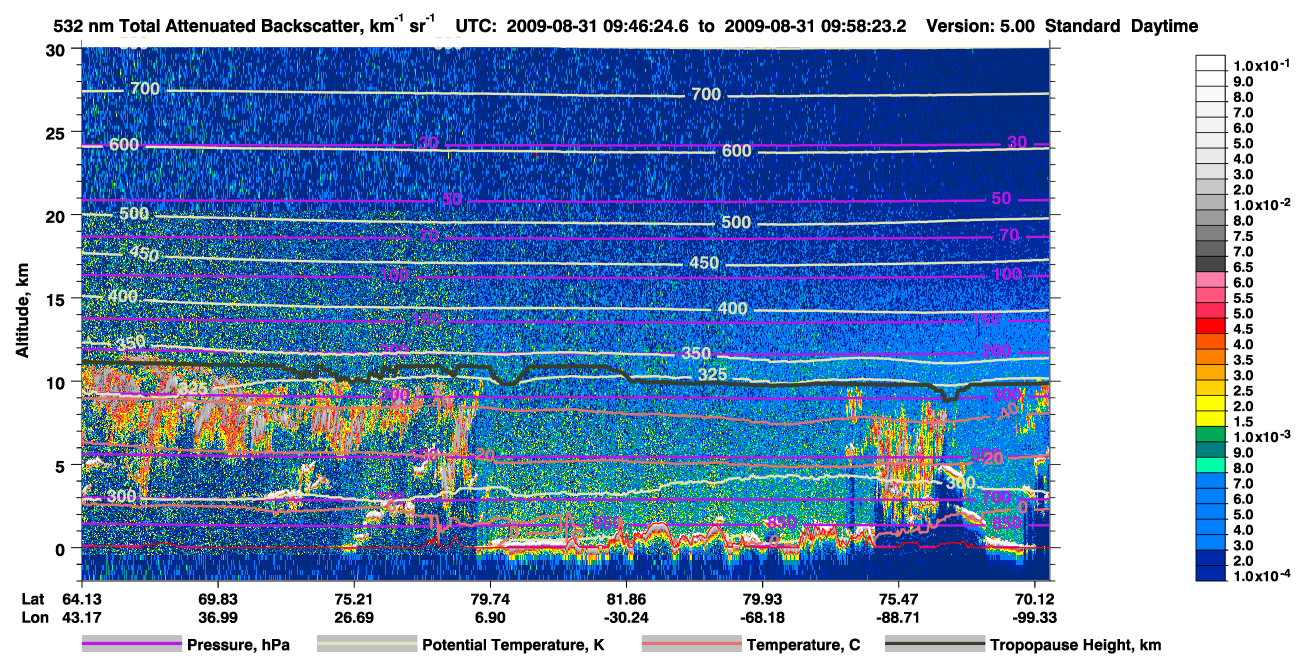The image size is (1300, 667).
Task: Click the color bar label 1.0x10-4
Action: tap(1259, 576)
